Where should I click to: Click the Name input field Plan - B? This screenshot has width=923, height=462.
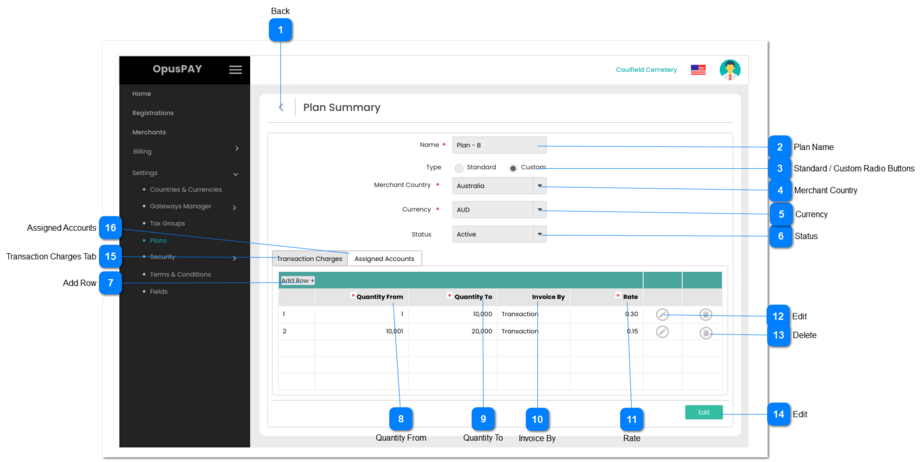tap(499, 145)
